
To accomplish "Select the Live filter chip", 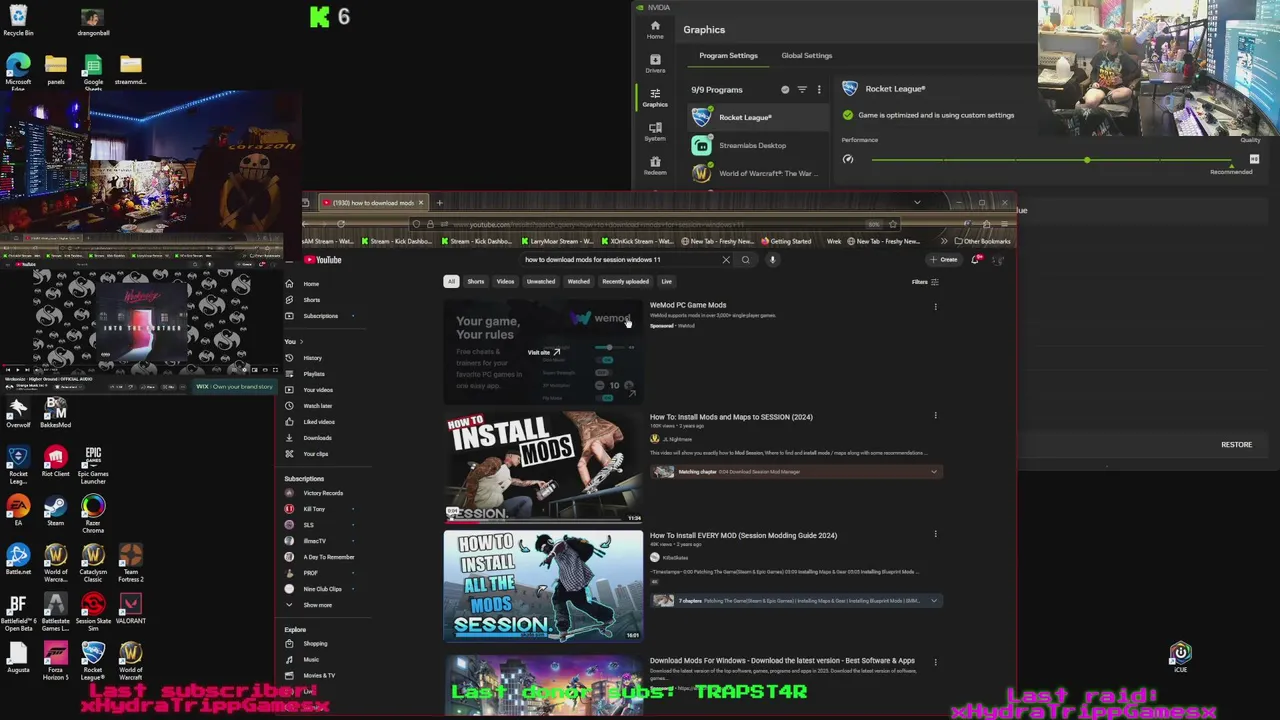I will [x=666, y=282].
